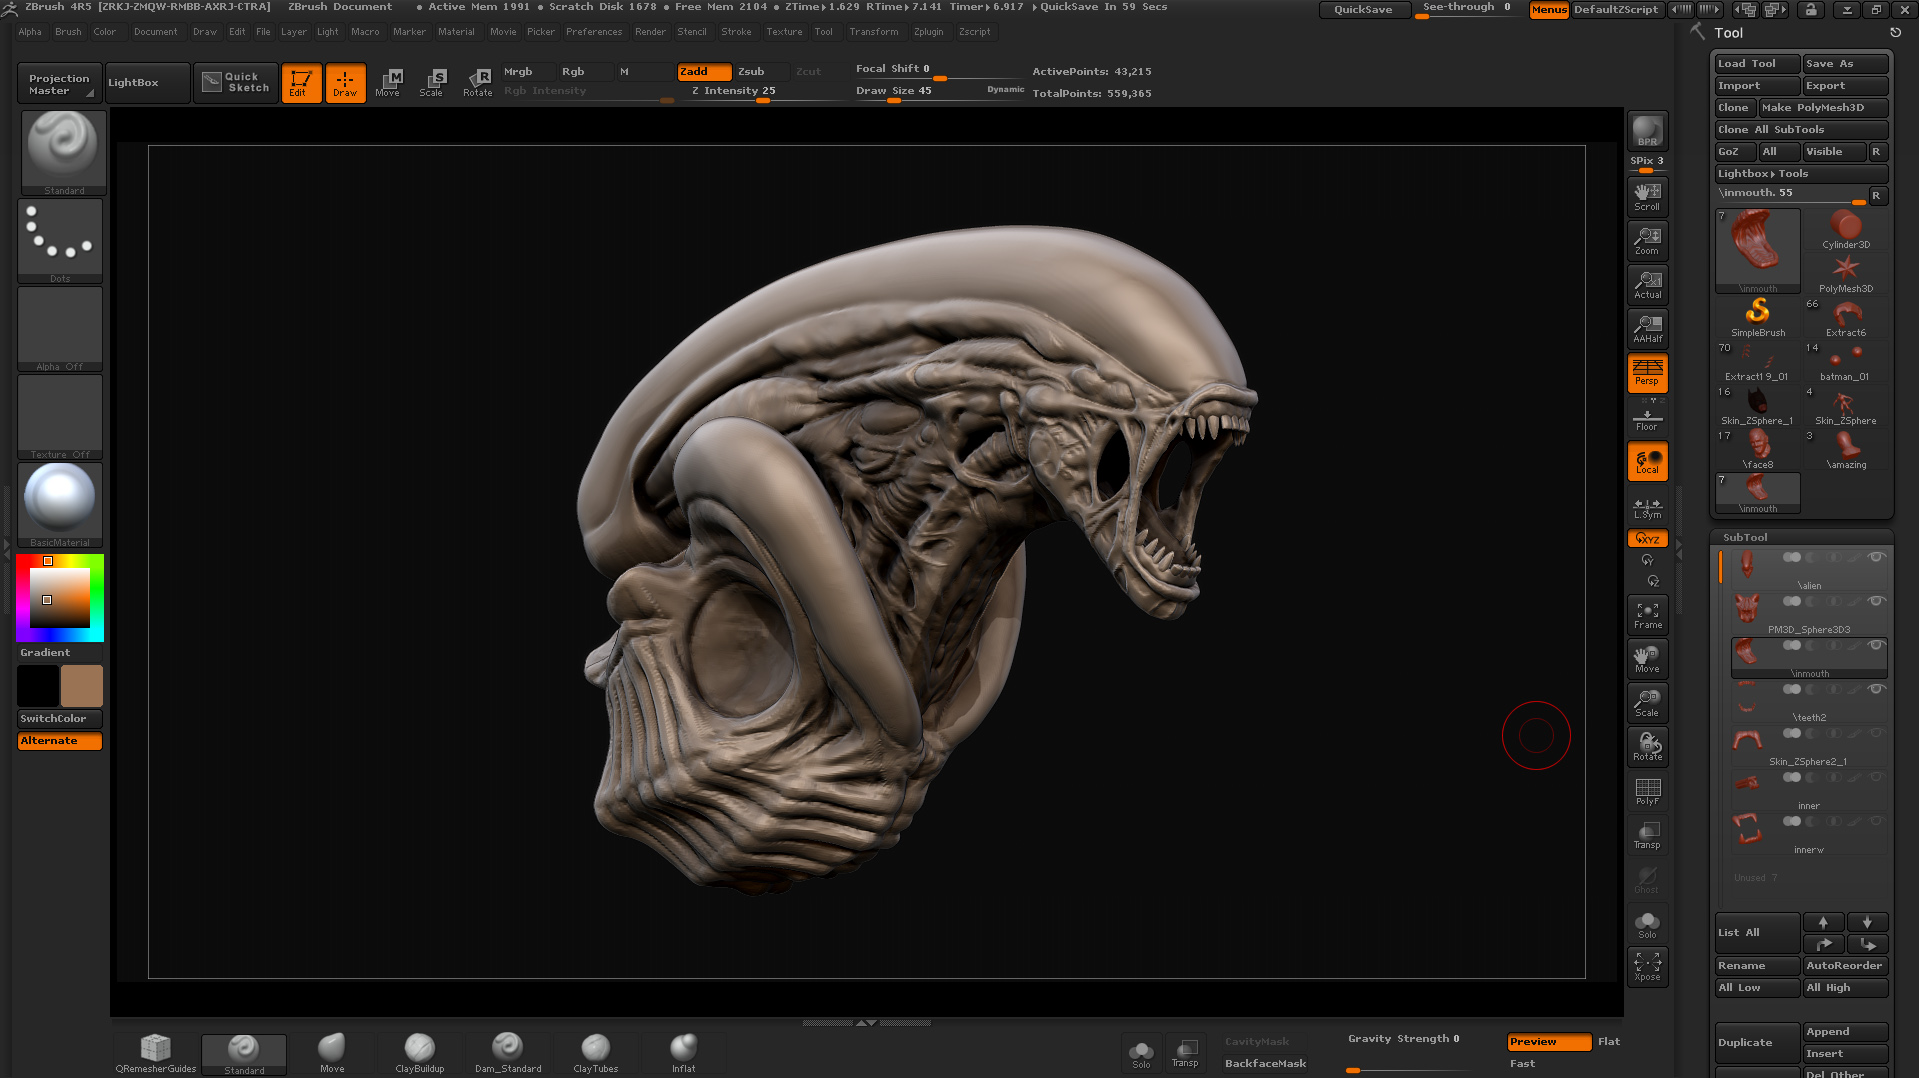Select the QRemesherGuides brush
The height and width of the screenshot is (1078, 1919).
[155, 1054]
